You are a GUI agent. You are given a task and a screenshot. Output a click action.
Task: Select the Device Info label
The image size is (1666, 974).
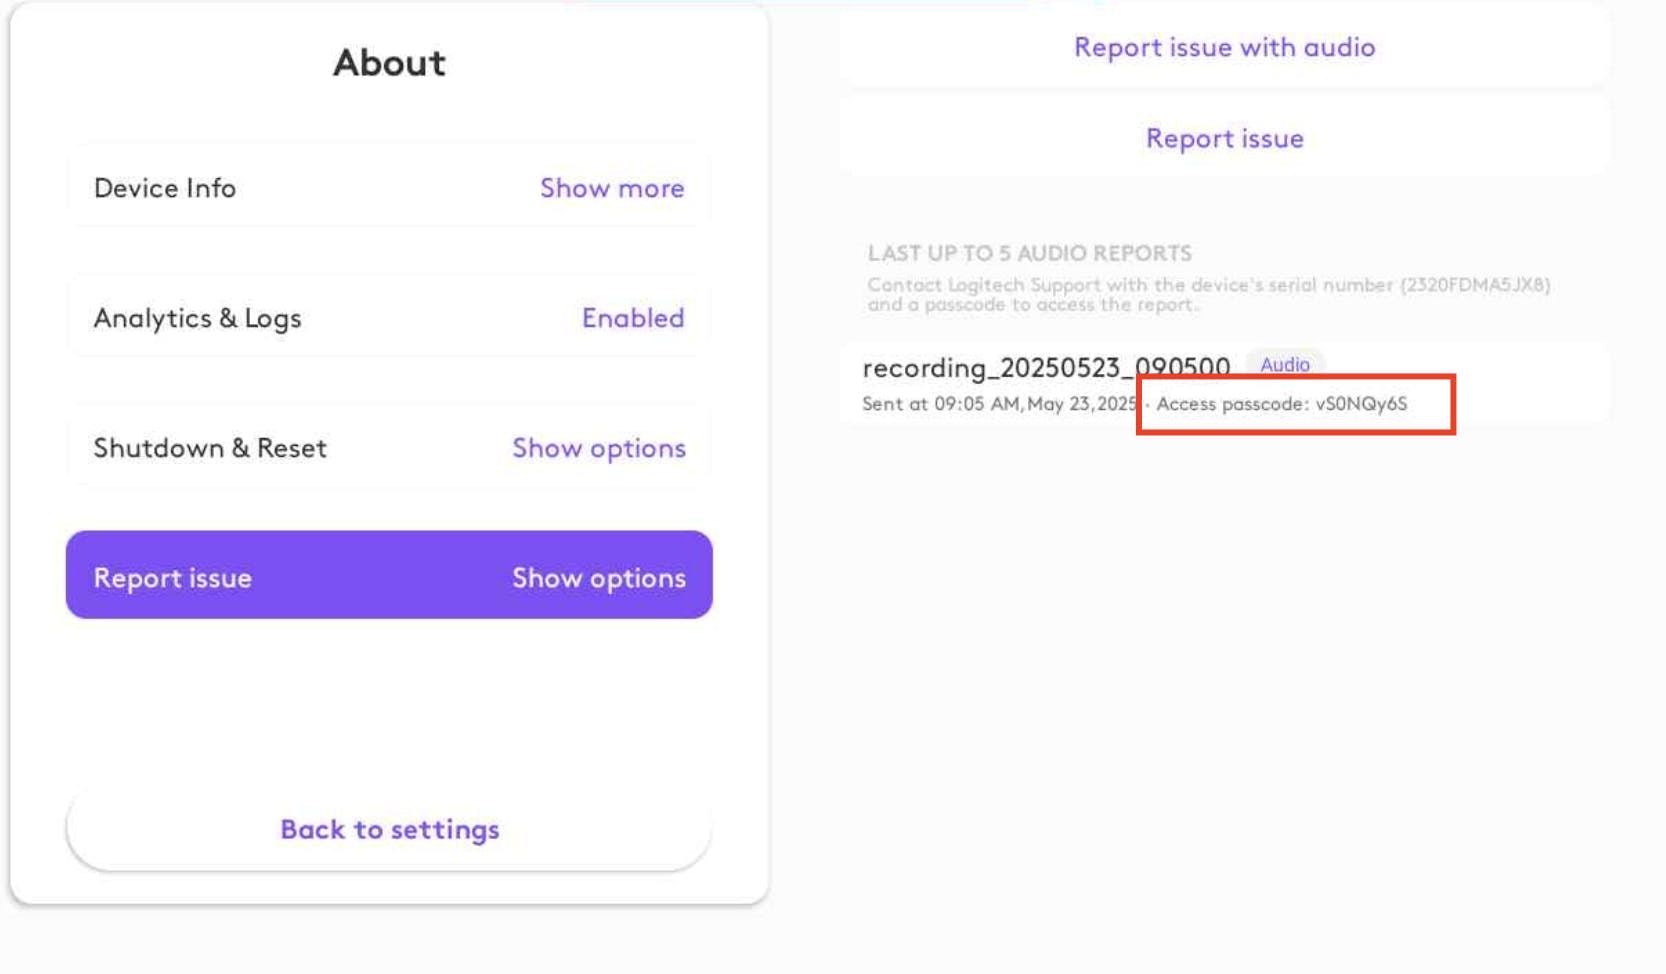pos(165,188)
